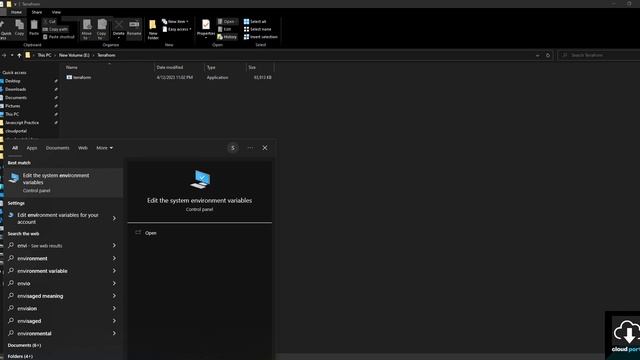Expand the envio suggestion arrow
This screenshot has height=360, width=640.
tap(114, 283)
